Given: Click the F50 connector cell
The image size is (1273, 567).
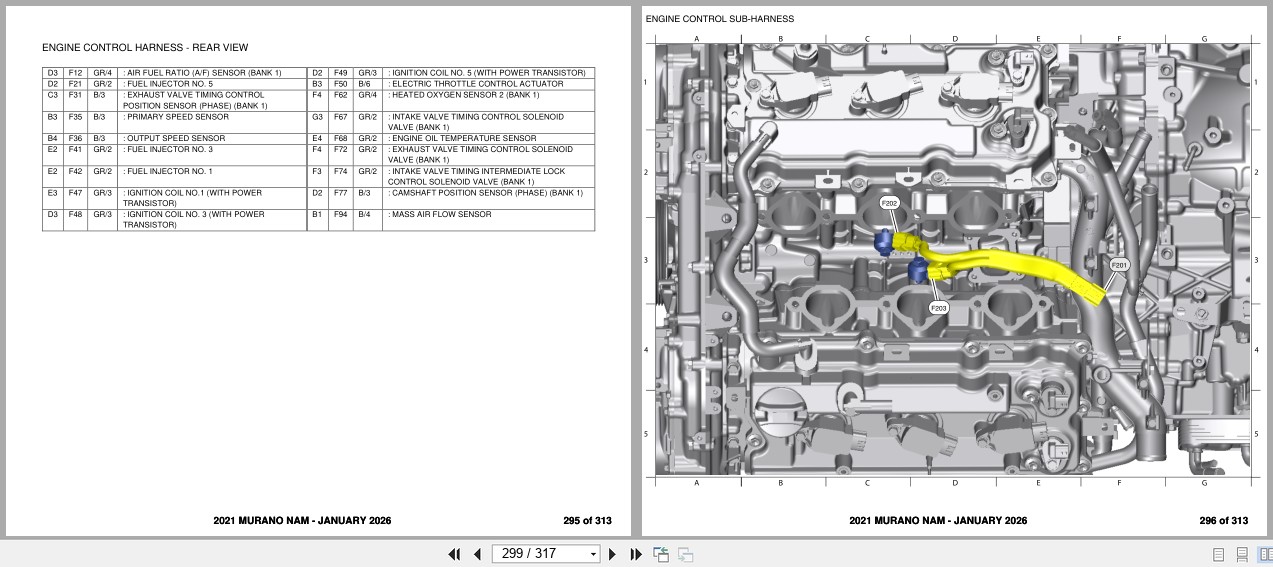Looking at the screenshot, I should pyautogui.click(x=341, y=84).
